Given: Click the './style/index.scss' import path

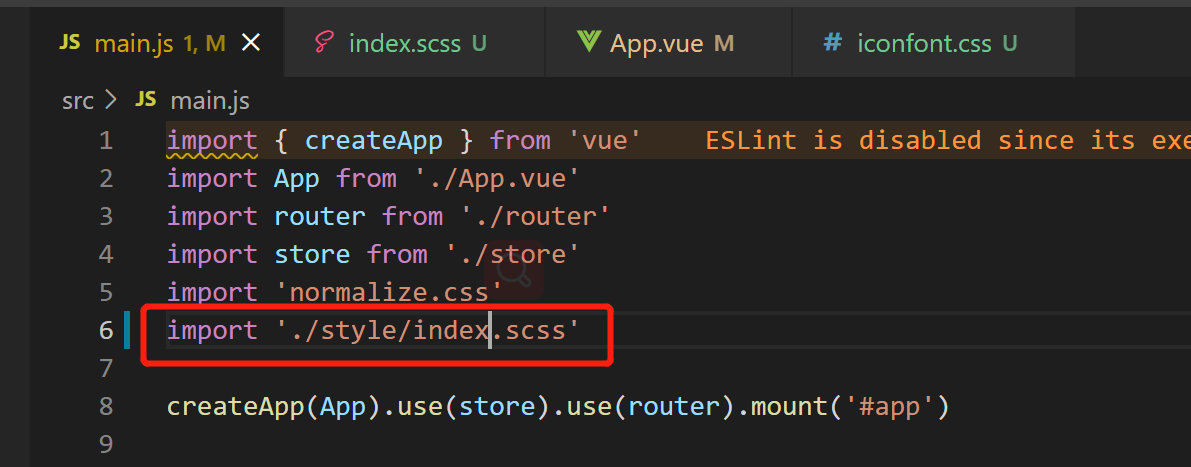Looking at the screenshot, I should click(427, 330).
